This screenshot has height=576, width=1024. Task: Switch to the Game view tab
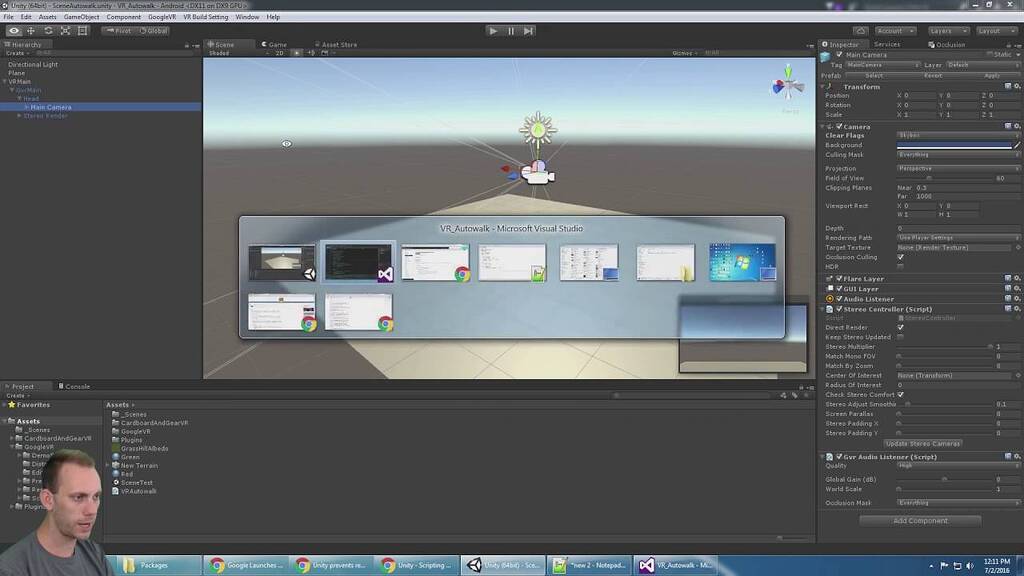coord(275,44)
